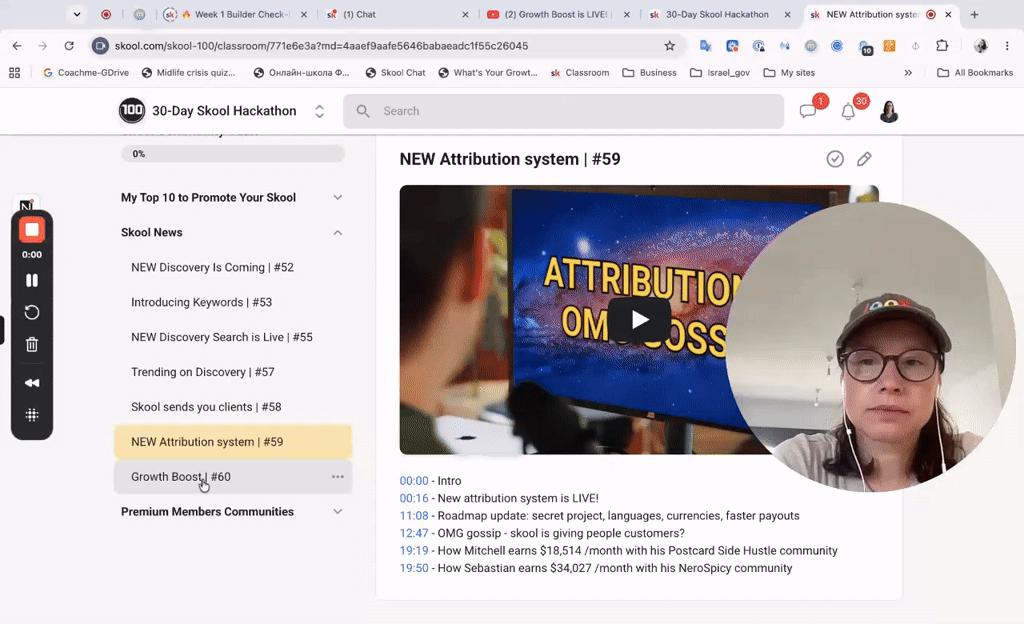
Task: Open Classroom bookmark
Action: 580,72
